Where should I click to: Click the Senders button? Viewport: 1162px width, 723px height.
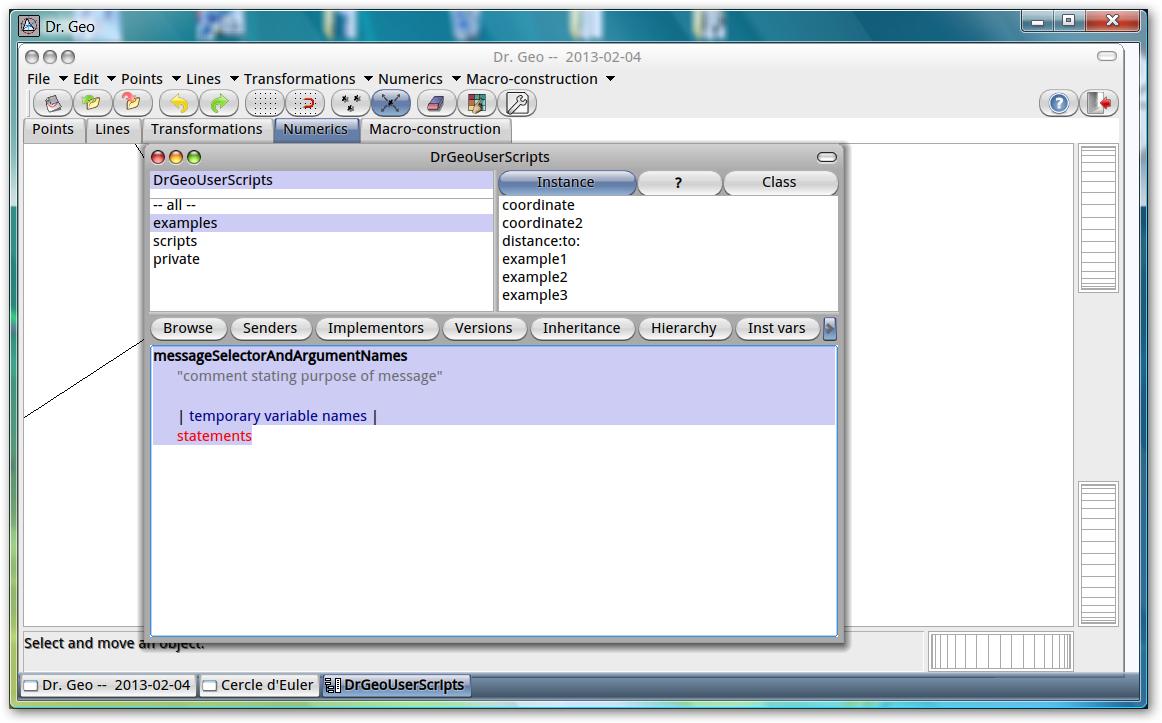coord(270,328)
